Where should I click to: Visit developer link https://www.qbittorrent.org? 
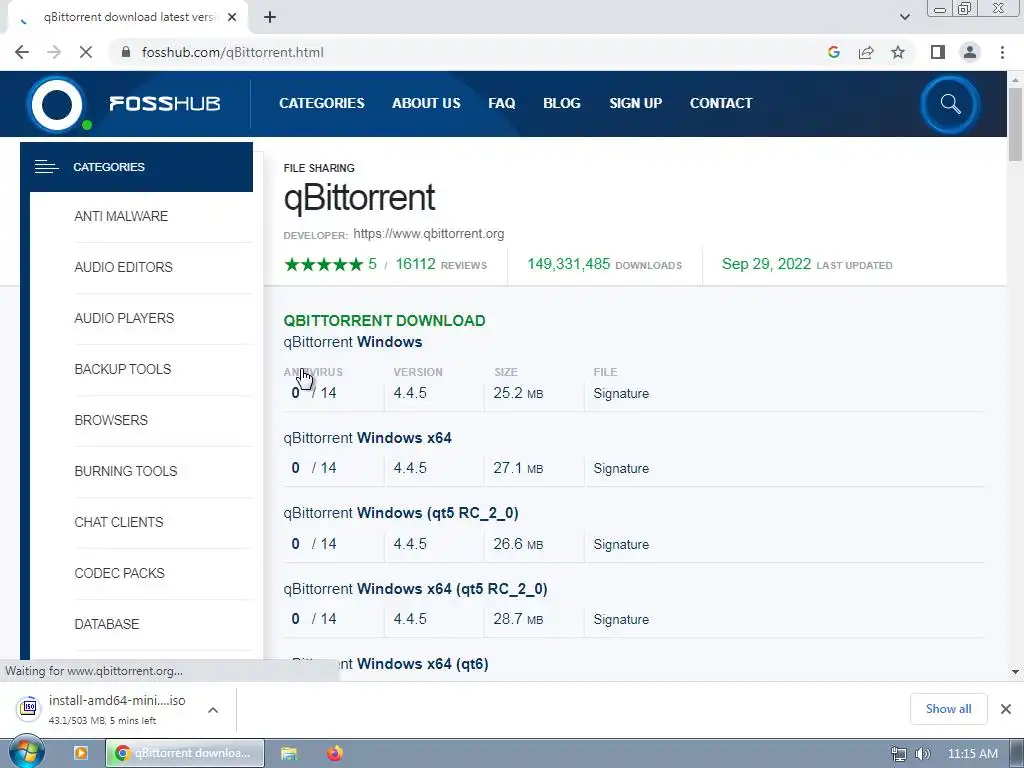[x=428, y=234]
